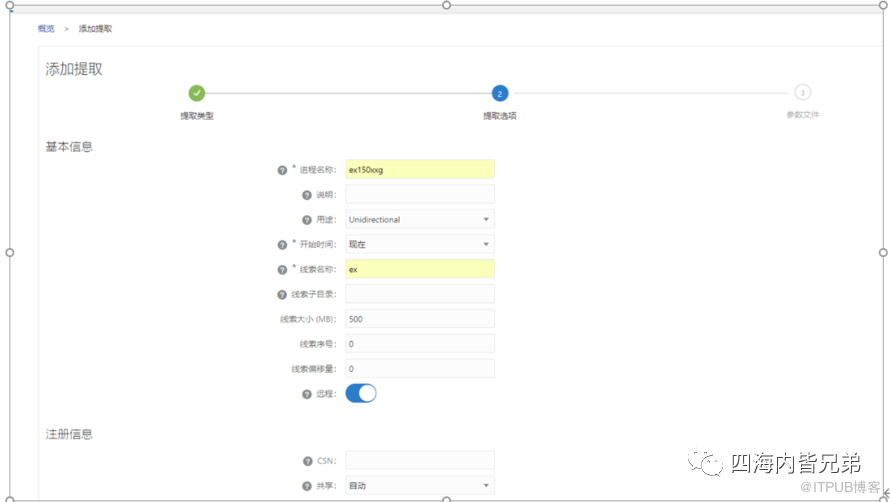The height and width of the screenshot is (502, 890).
Task: Open help icon for 说明
Action: pos(307,195)
